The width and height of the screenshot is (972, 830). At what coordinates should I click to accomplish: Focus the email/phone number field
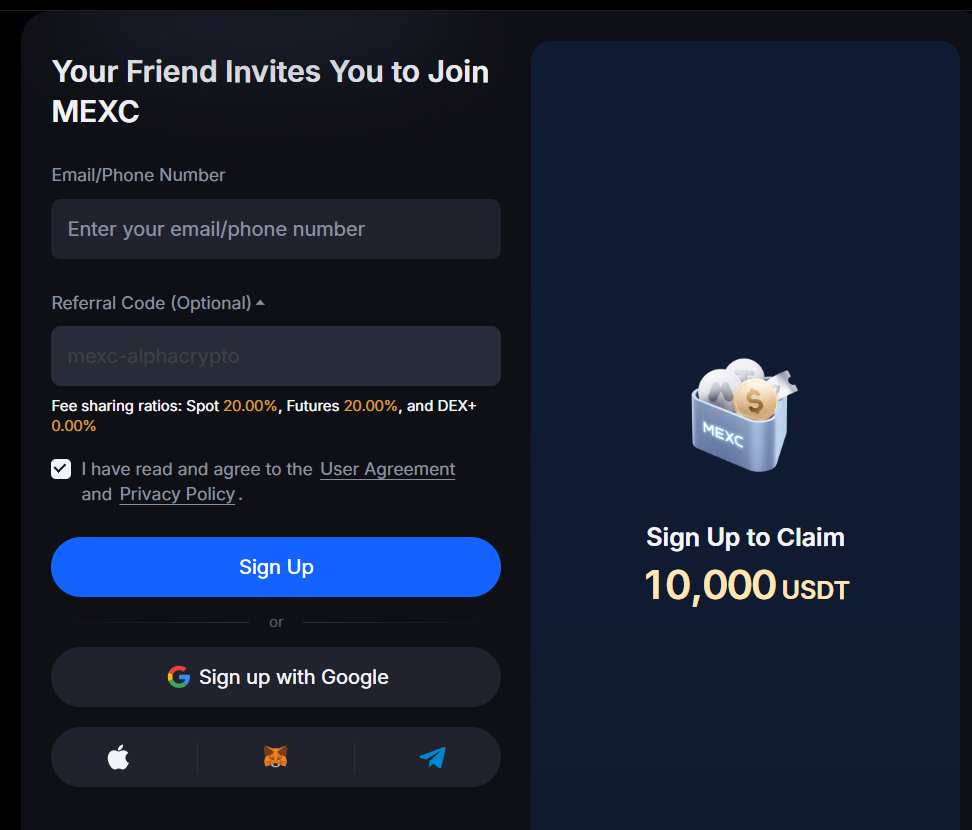click(276, 229)
